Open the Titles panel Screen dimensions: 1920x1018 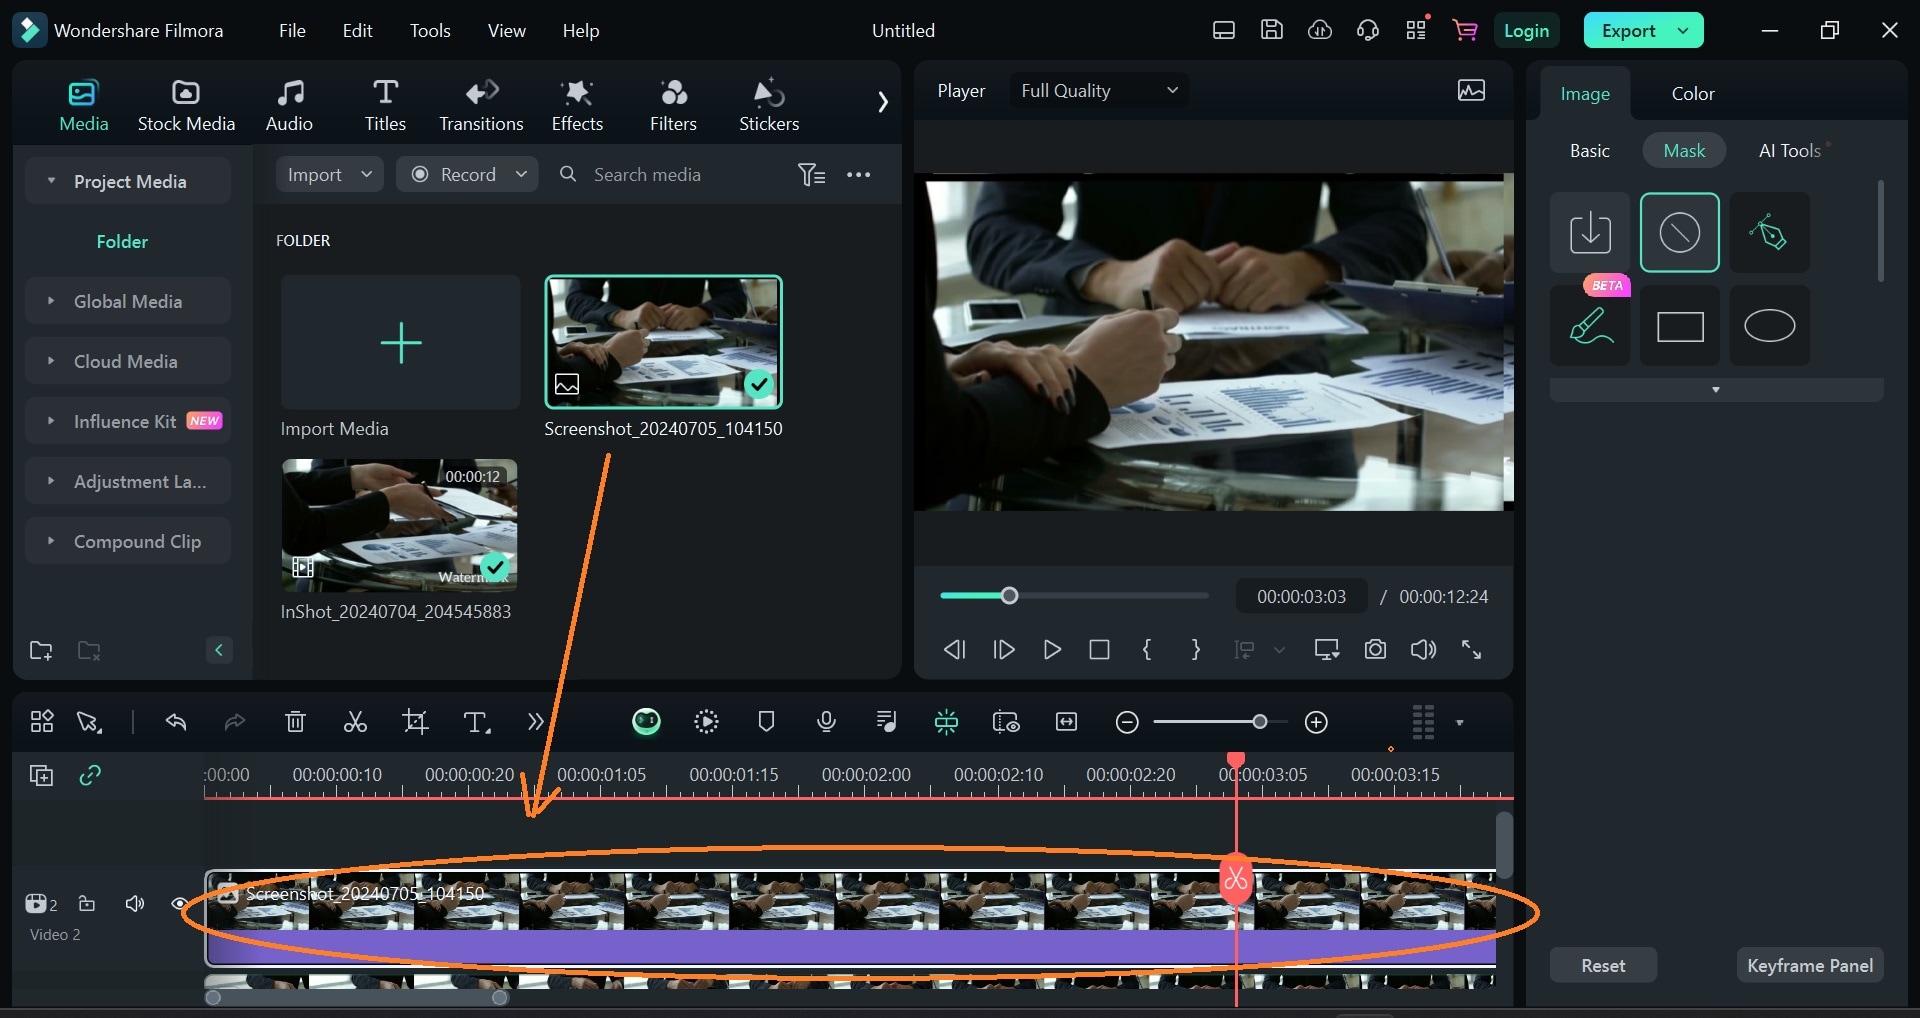[x=385, y=105]
